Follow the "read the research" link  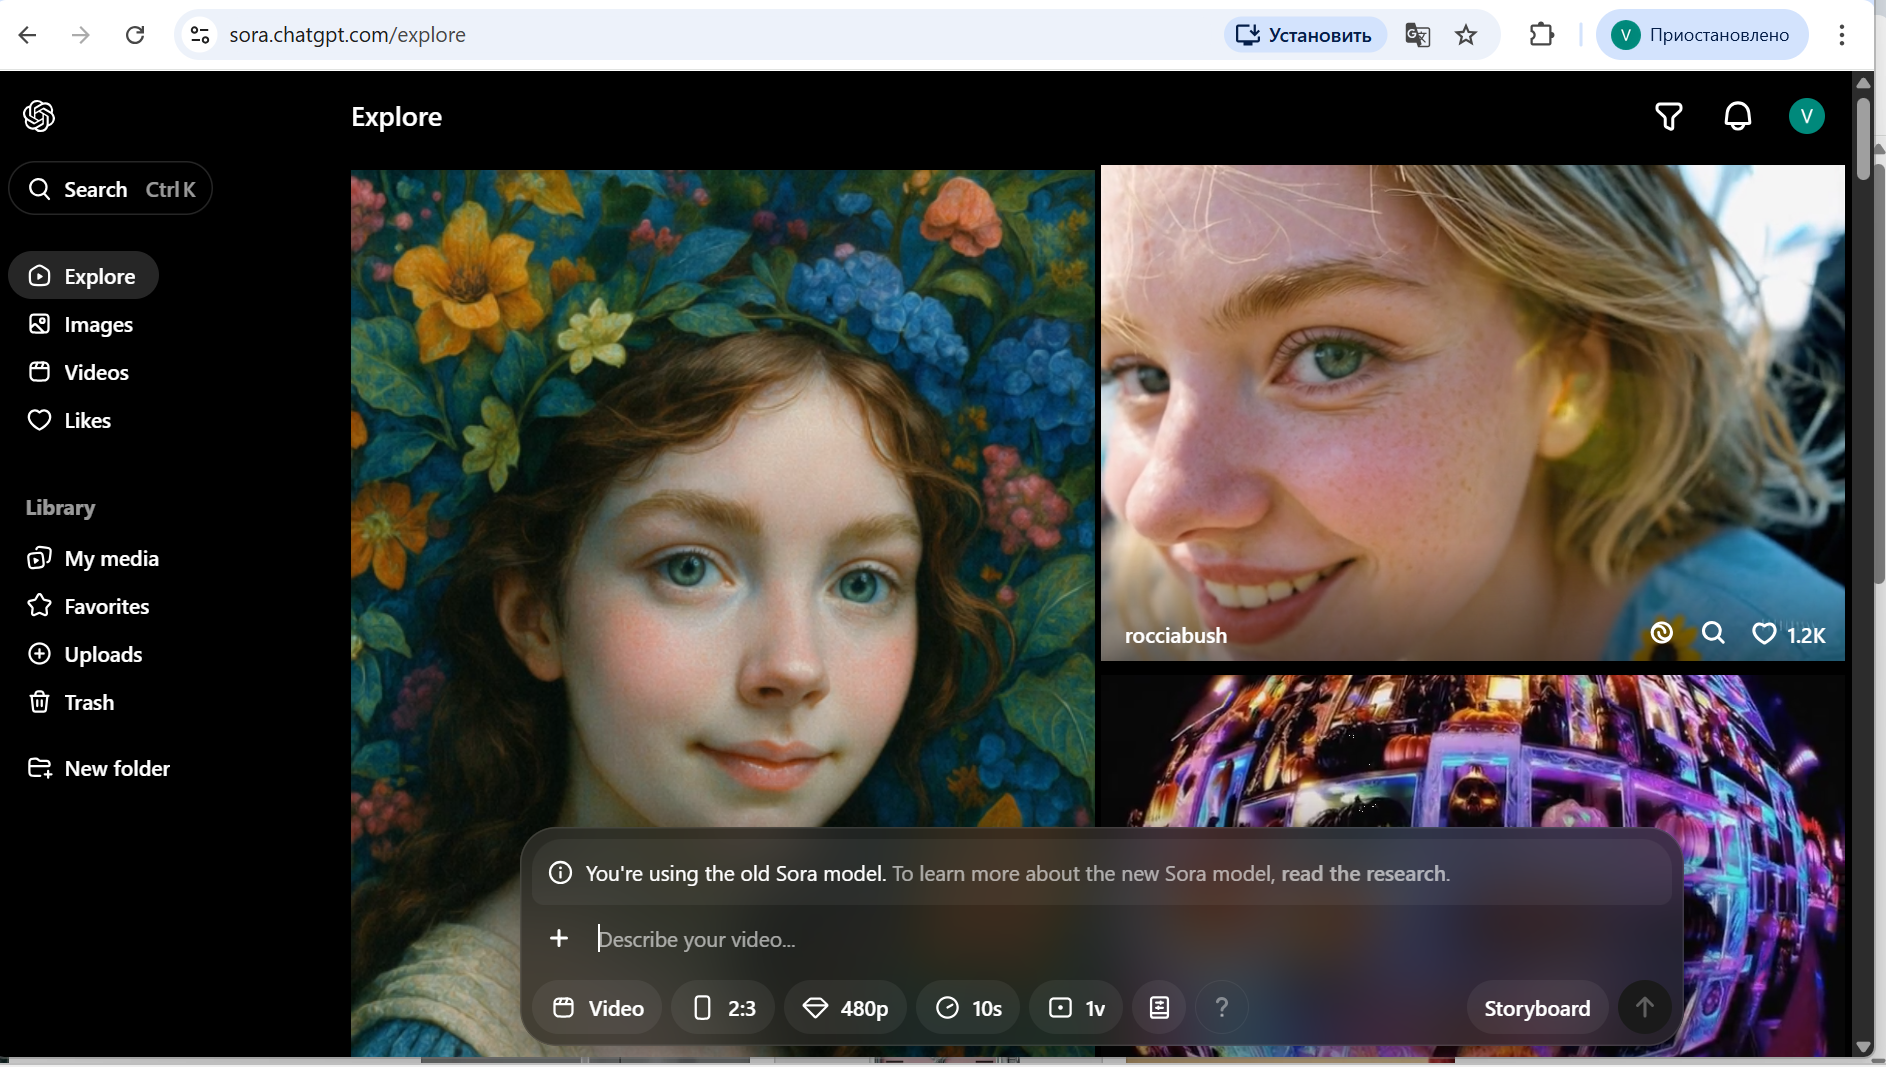(x=1364, y=873)
